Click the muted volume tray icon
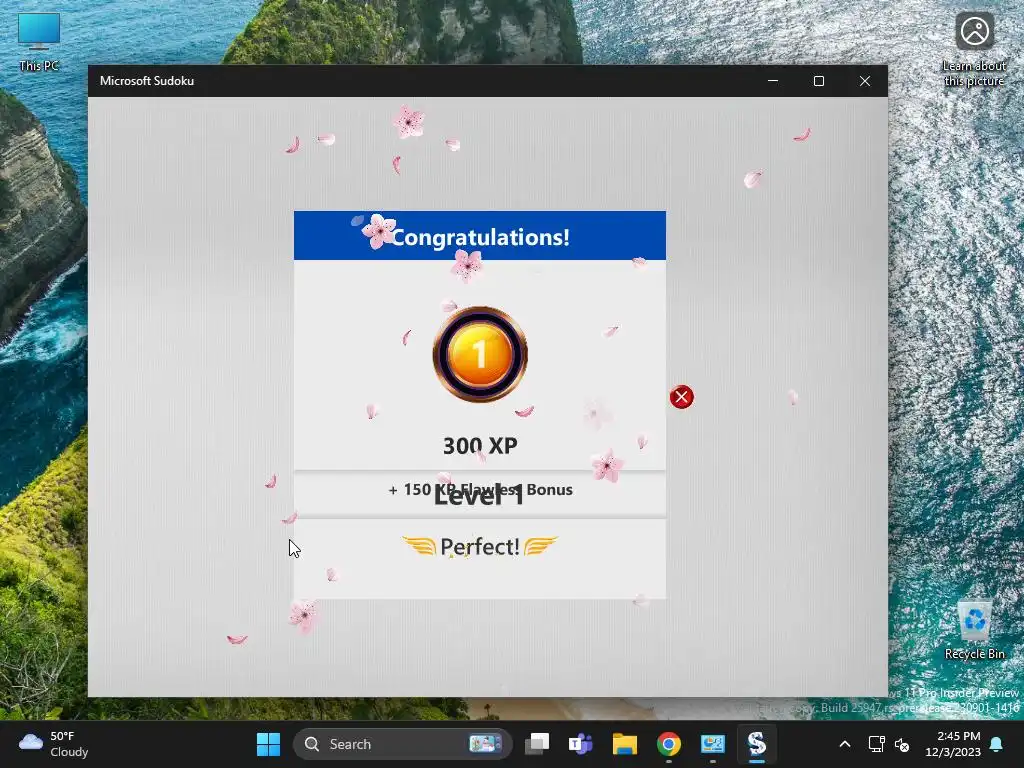Screen dimensions: 1024x768 pyautogui.click(x=903, y=744)
